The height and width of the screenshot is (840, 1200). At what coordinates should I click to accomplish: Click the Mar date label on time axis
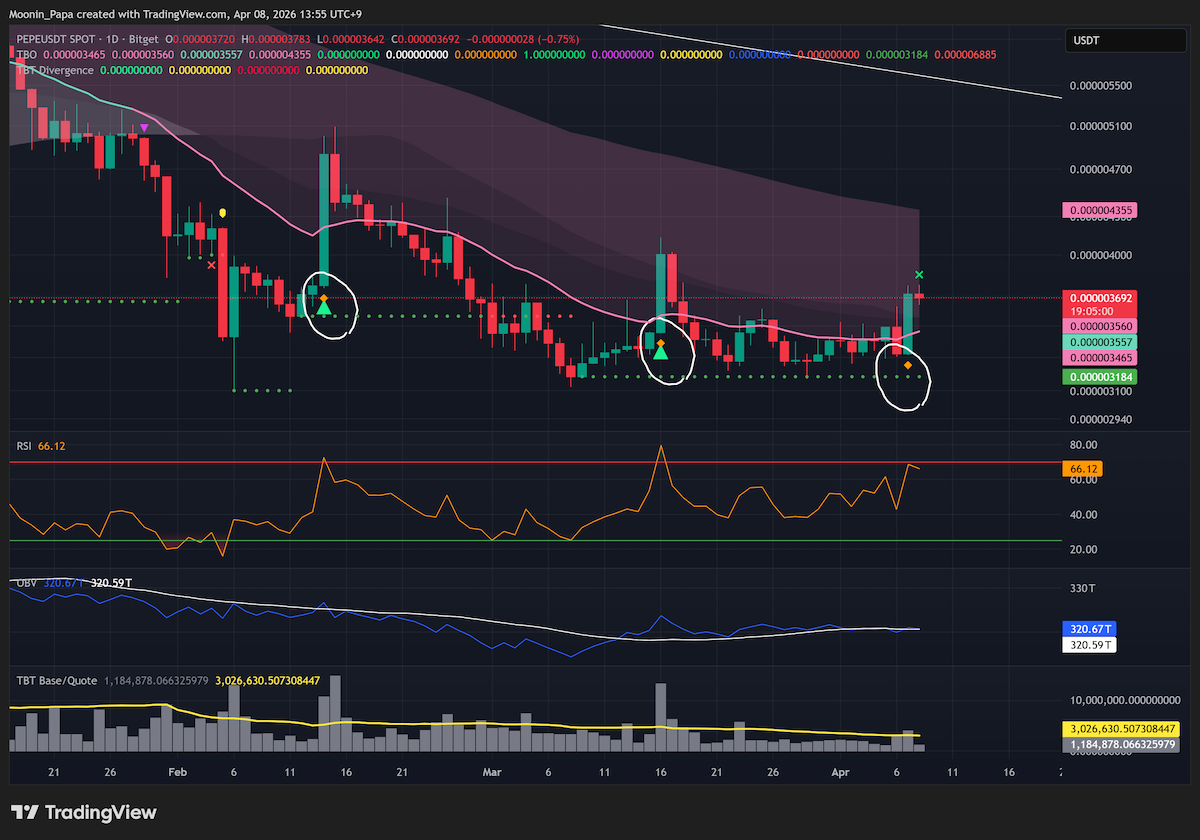coord(492,773)
